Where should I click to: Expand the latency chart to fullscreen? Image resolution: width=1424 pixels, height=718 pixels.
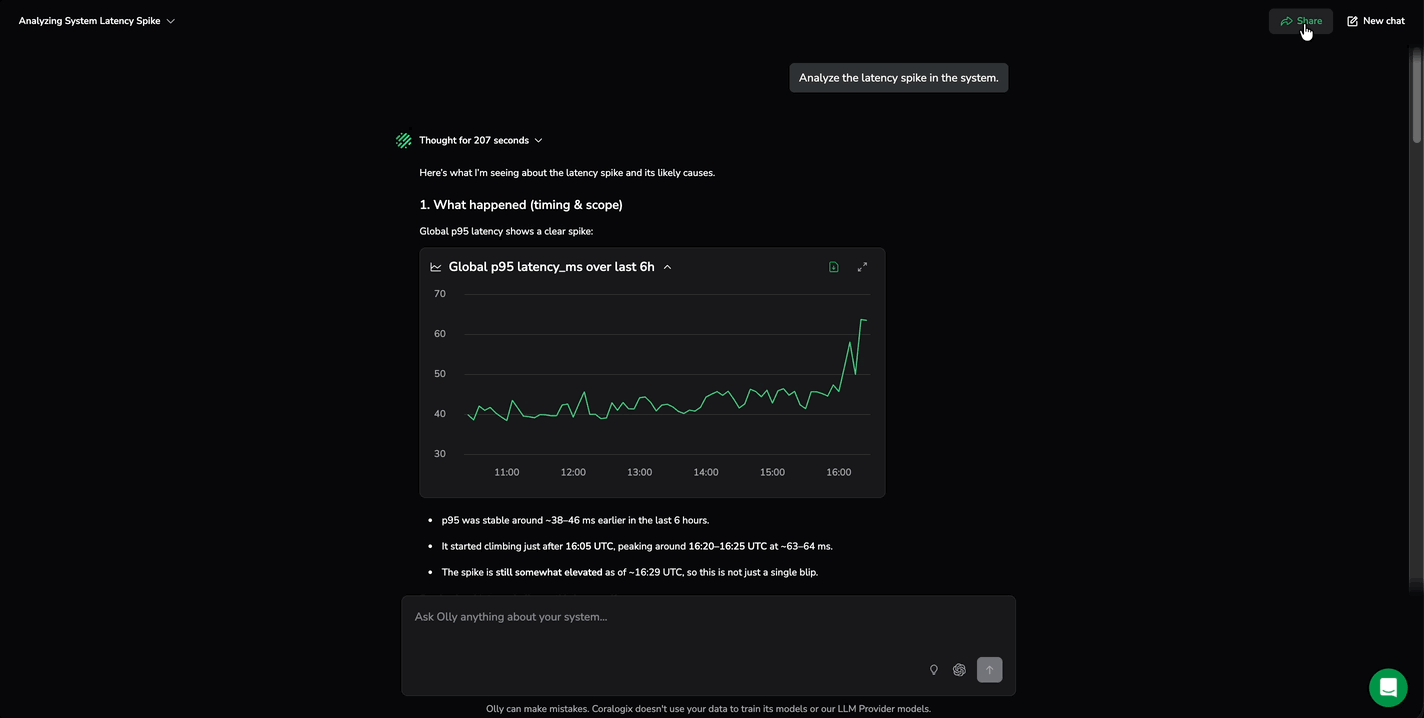pos(862,267)
